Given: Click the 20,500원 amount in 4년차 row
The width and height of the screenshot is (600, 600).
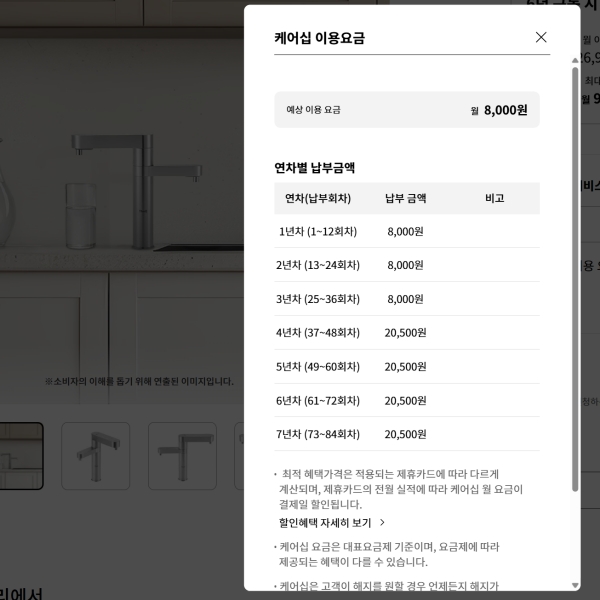Looking at the screenshot, I should point(405,333).
